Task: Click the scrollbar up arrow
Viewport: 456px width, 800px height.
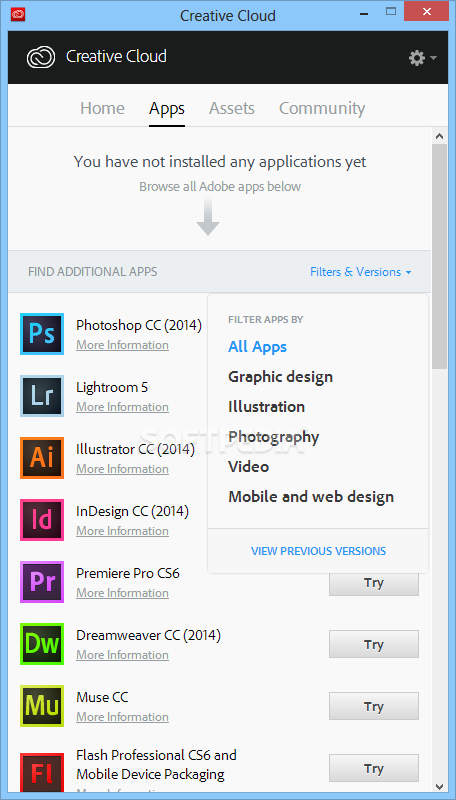Action: pyautogui.click(x=439, y=136)
